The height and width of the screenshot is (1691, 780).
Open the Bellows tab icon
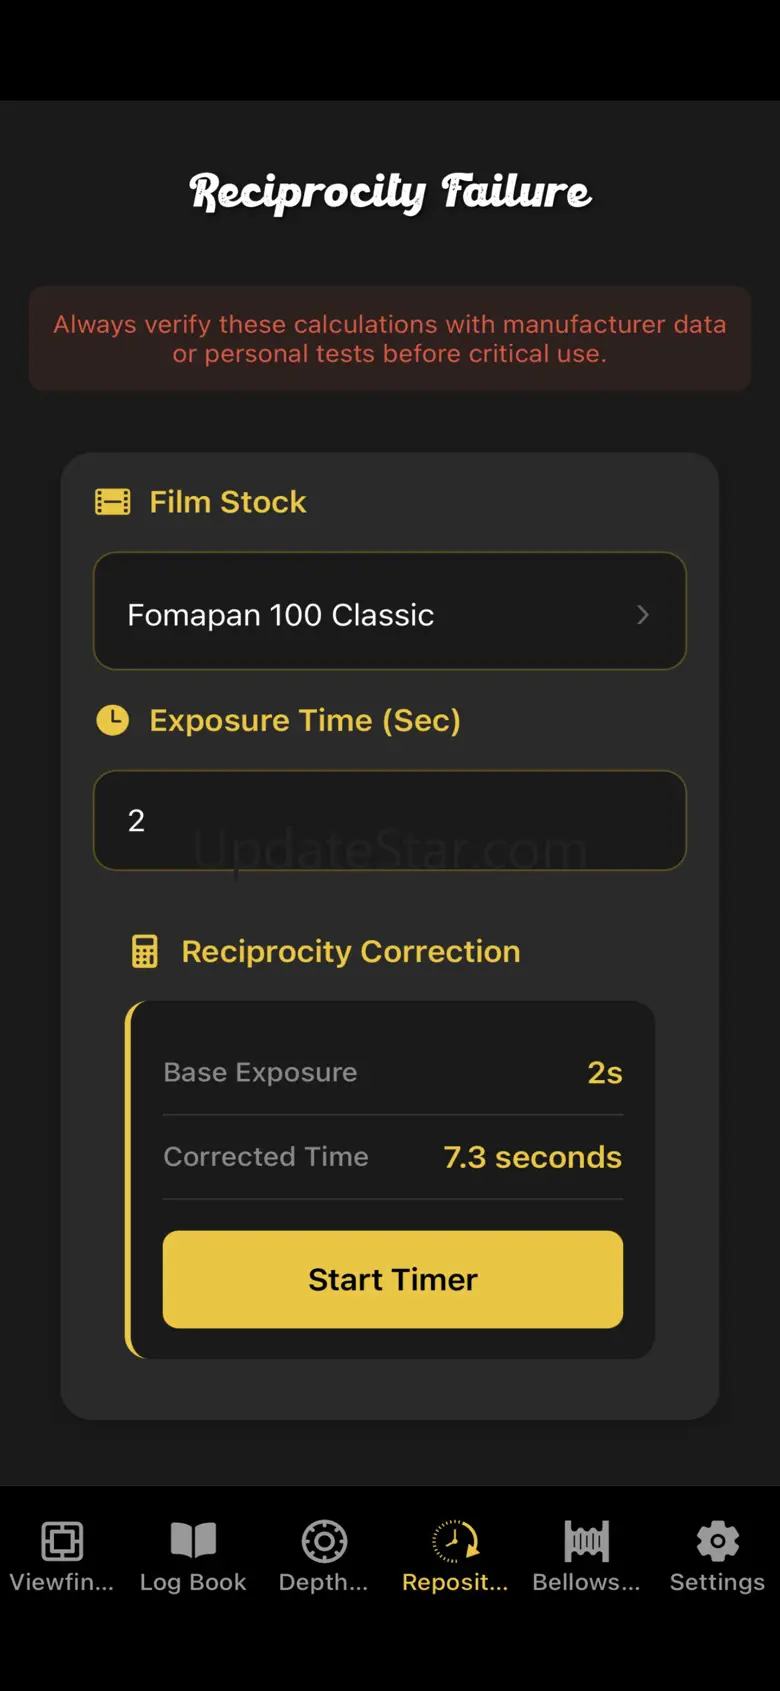point(586,1541)
